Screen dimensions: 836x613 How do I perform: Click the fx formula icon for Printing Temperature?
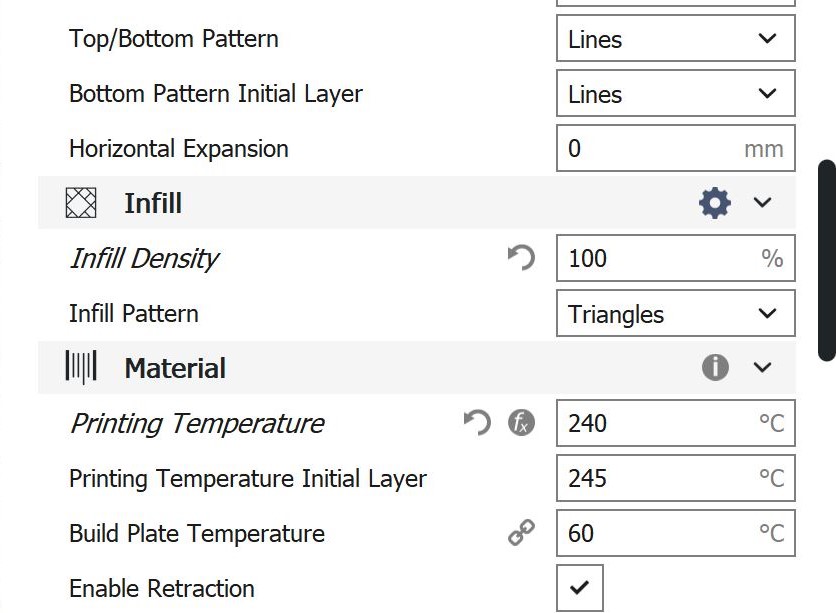pos(521,423)
